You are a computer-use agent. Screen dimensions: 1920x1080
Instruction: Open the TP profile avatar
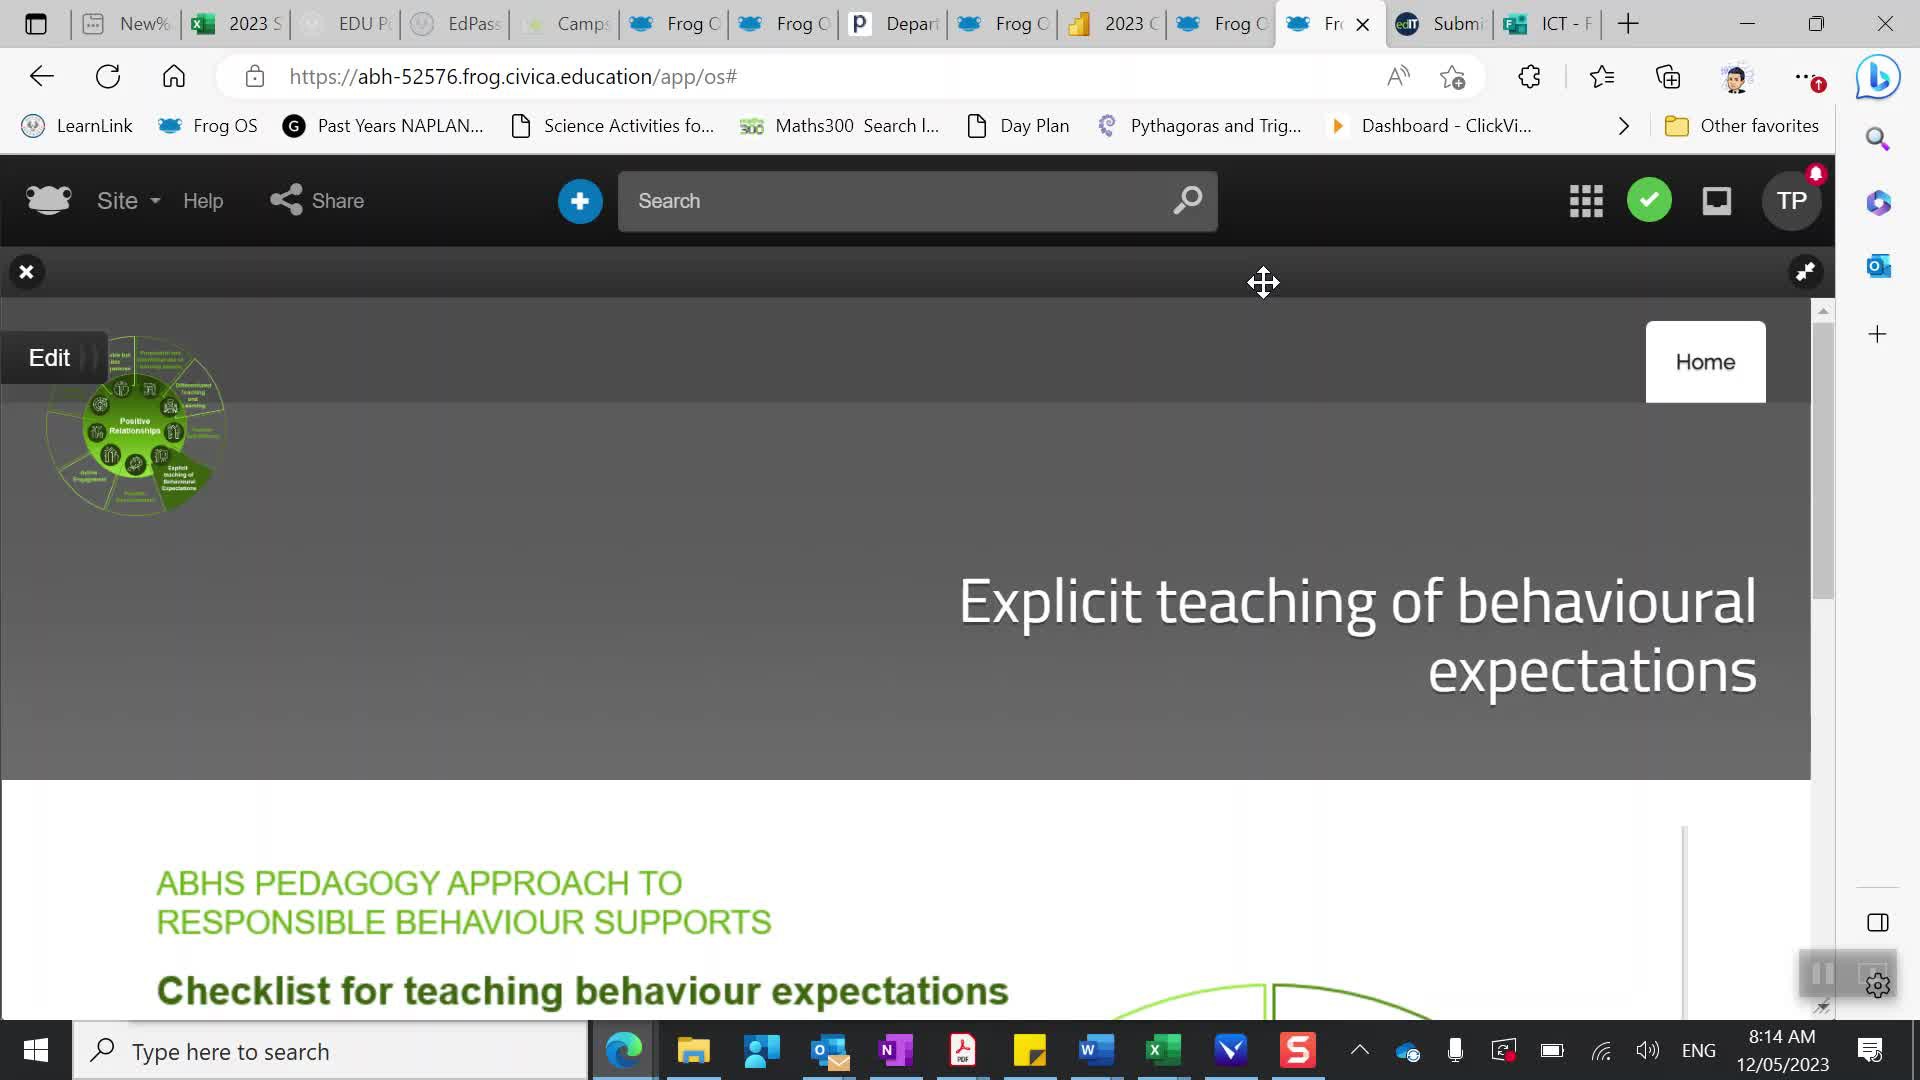pos(1791,201)
